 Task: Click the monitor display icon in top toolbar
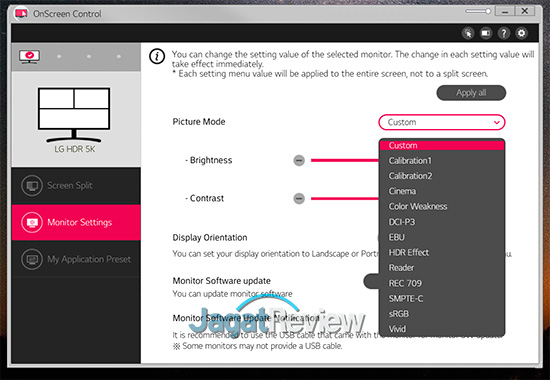pyautogui.click(x=486, y=33)
